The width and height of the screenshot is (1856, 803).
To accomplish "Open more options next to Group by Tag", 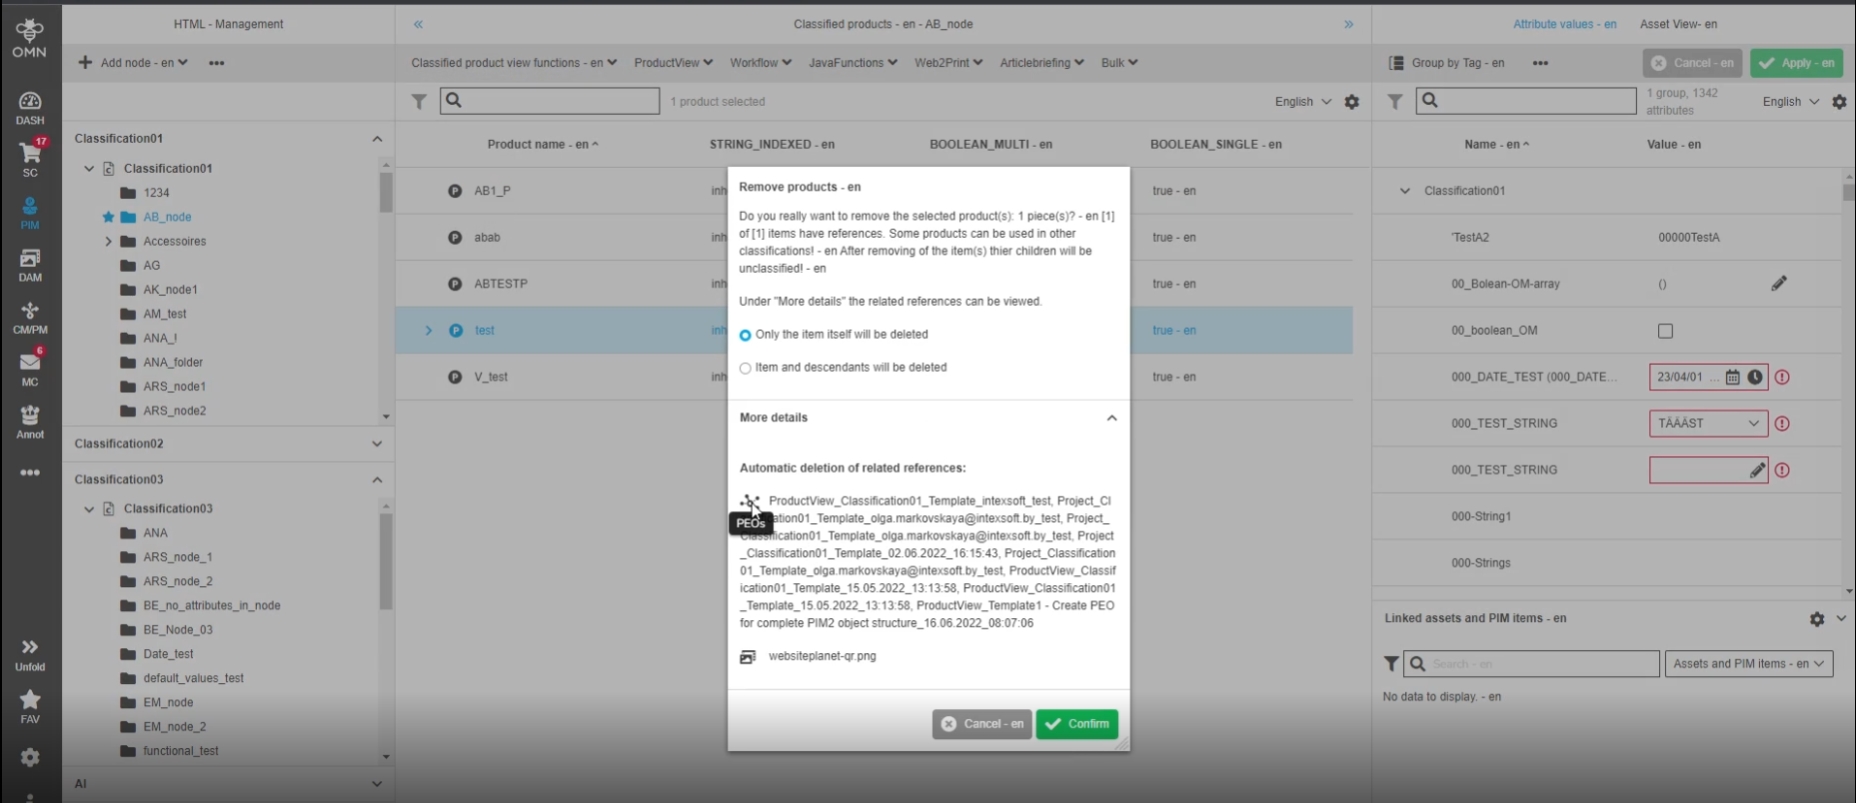I will tap(1540, 63).
